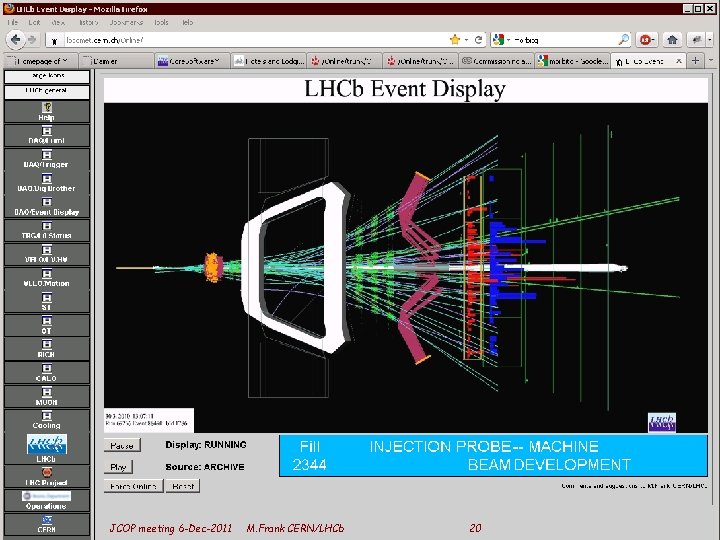Close the LHCb Event Display tab
Image resolution: width=720 pixels, height=540 pixels.
click(679, 61)
